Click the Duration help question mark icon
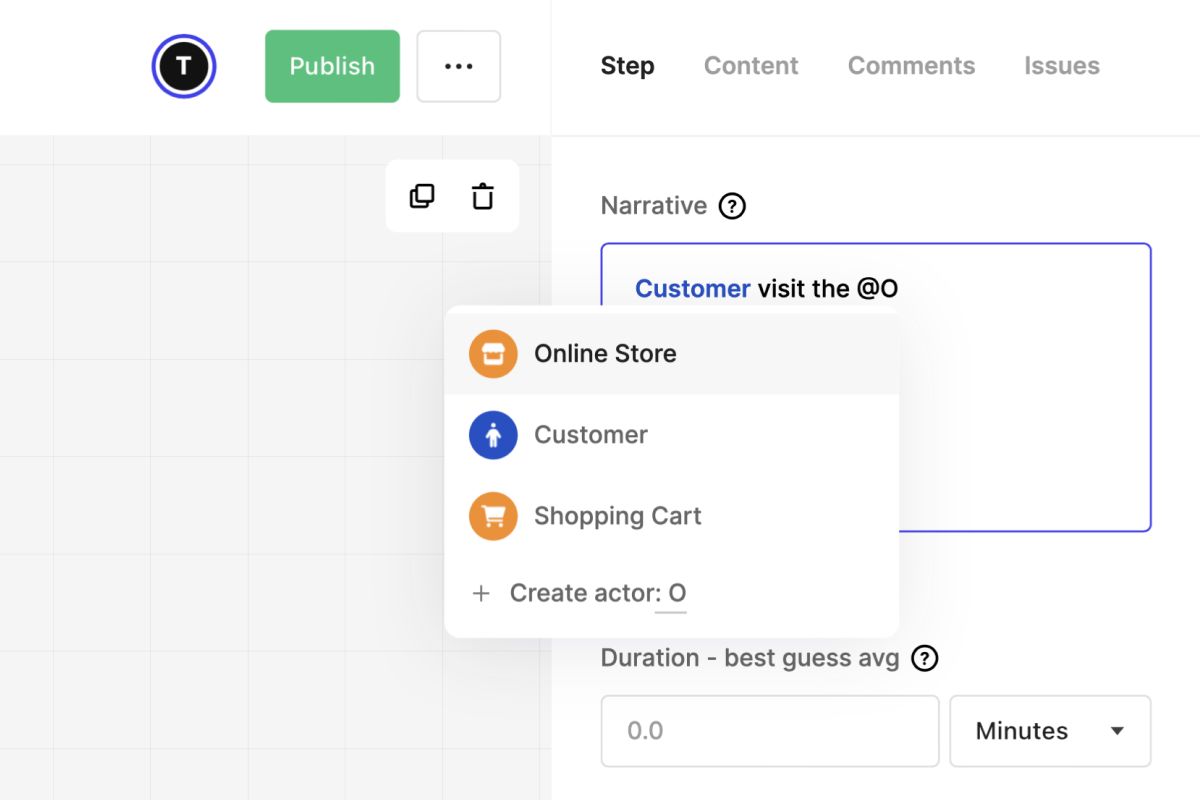The image size is (1200, 800). (926, 658)
